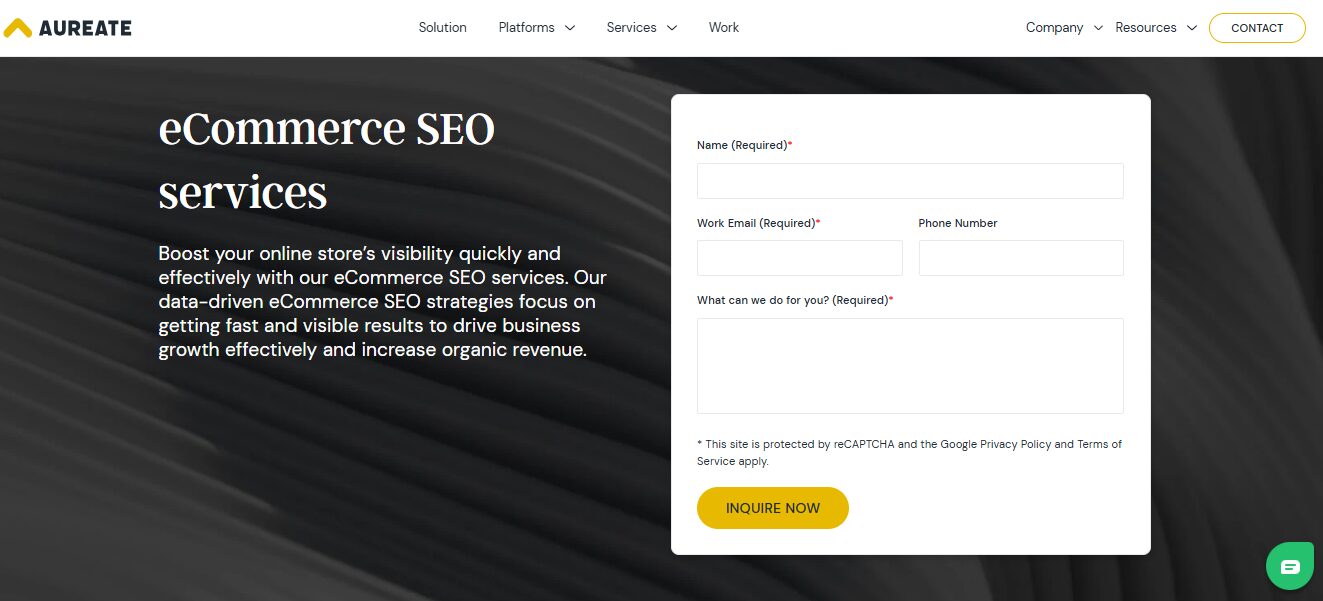This screenshot has height=601, width=1323.
Task: Expand the Platforms dropdown chevron
Action: tap(570, 28)
